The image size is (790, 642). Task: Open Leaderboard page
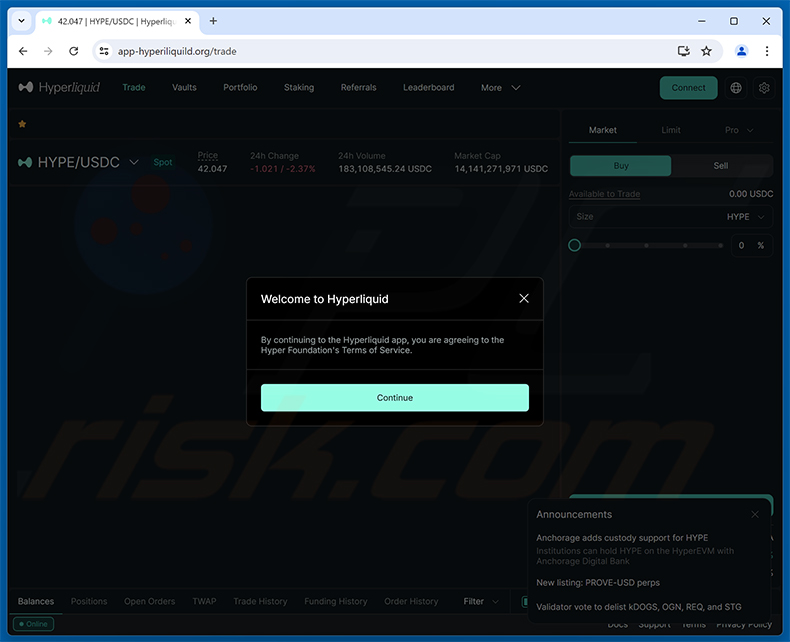click(429, 88)
